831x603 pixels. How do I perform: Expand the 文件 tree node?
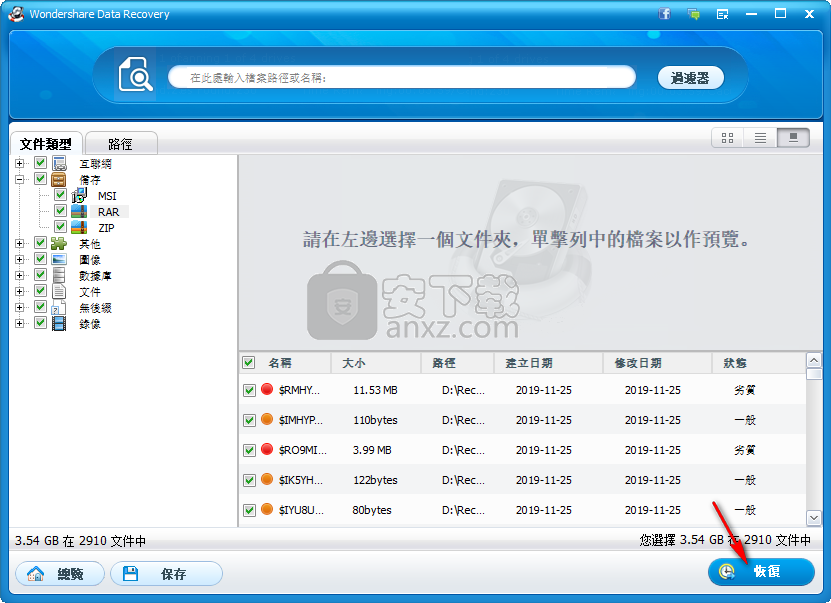point(20,291)
